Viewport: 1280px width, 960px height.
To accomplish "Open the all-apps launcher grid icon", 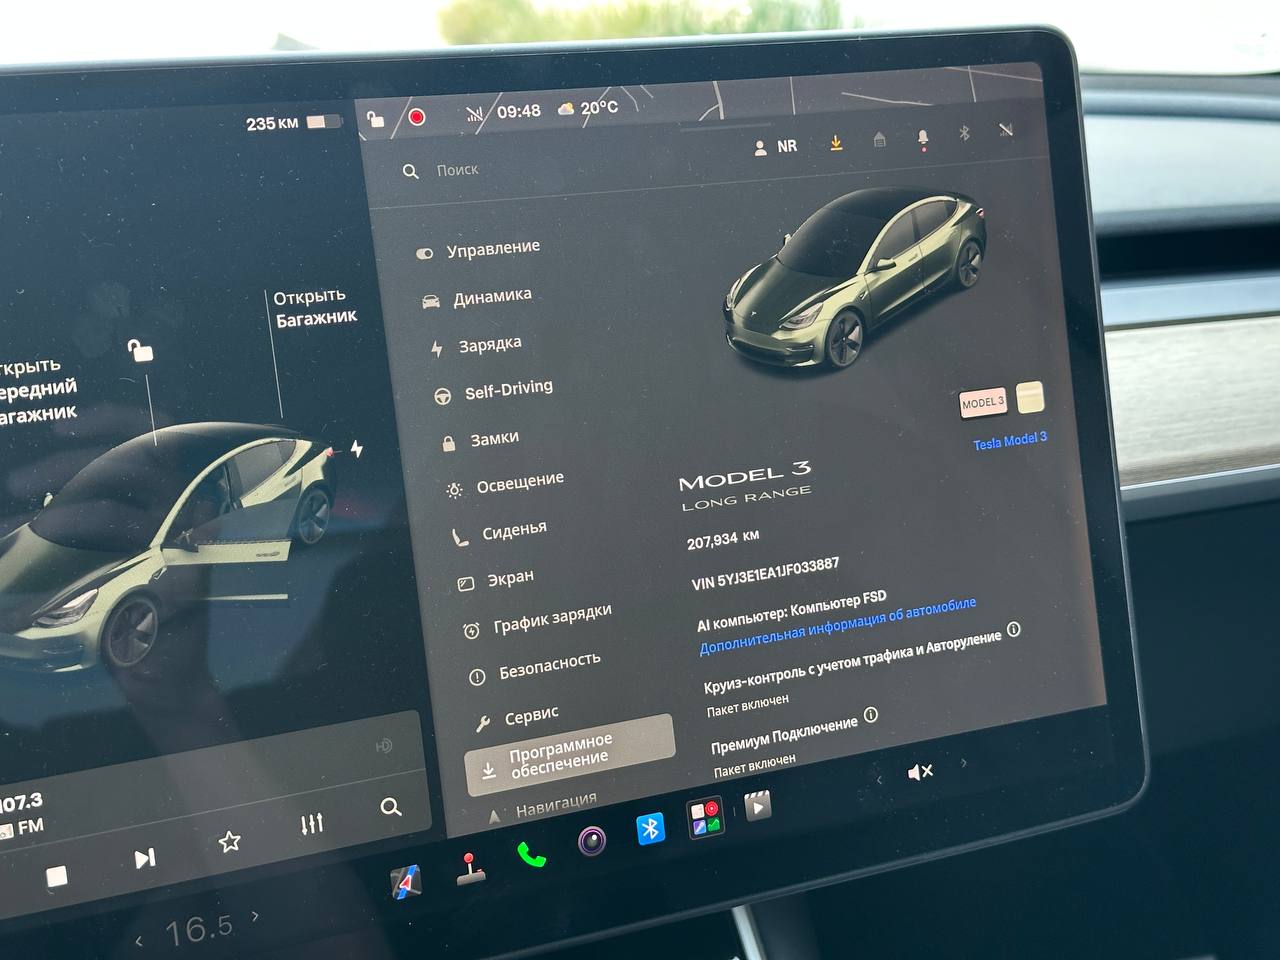I will tap(706, 818).
